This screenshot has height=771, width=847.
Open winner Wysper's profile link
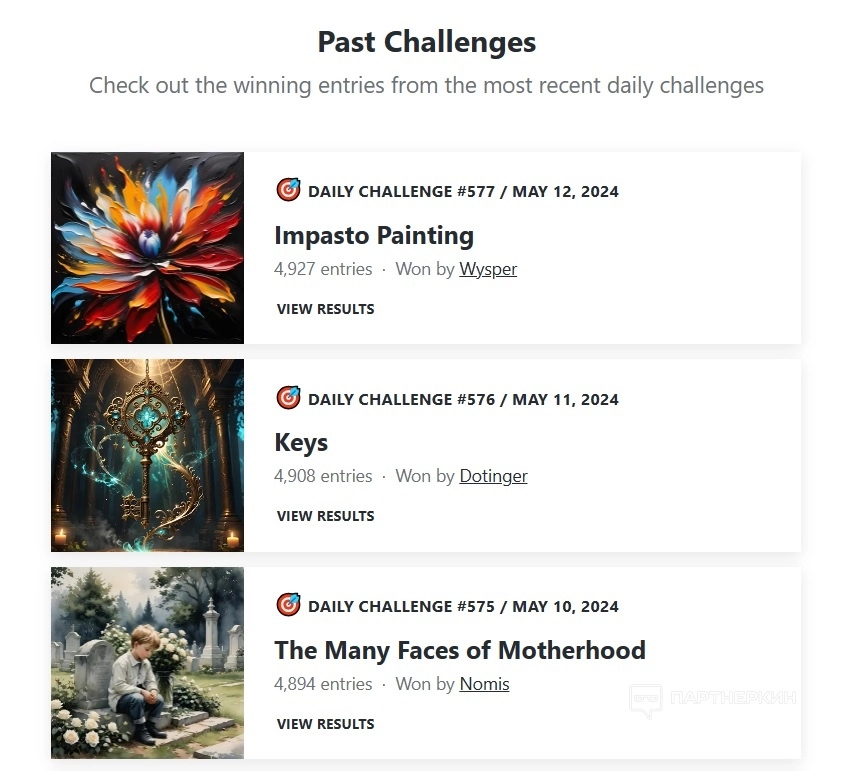(488, 269)
